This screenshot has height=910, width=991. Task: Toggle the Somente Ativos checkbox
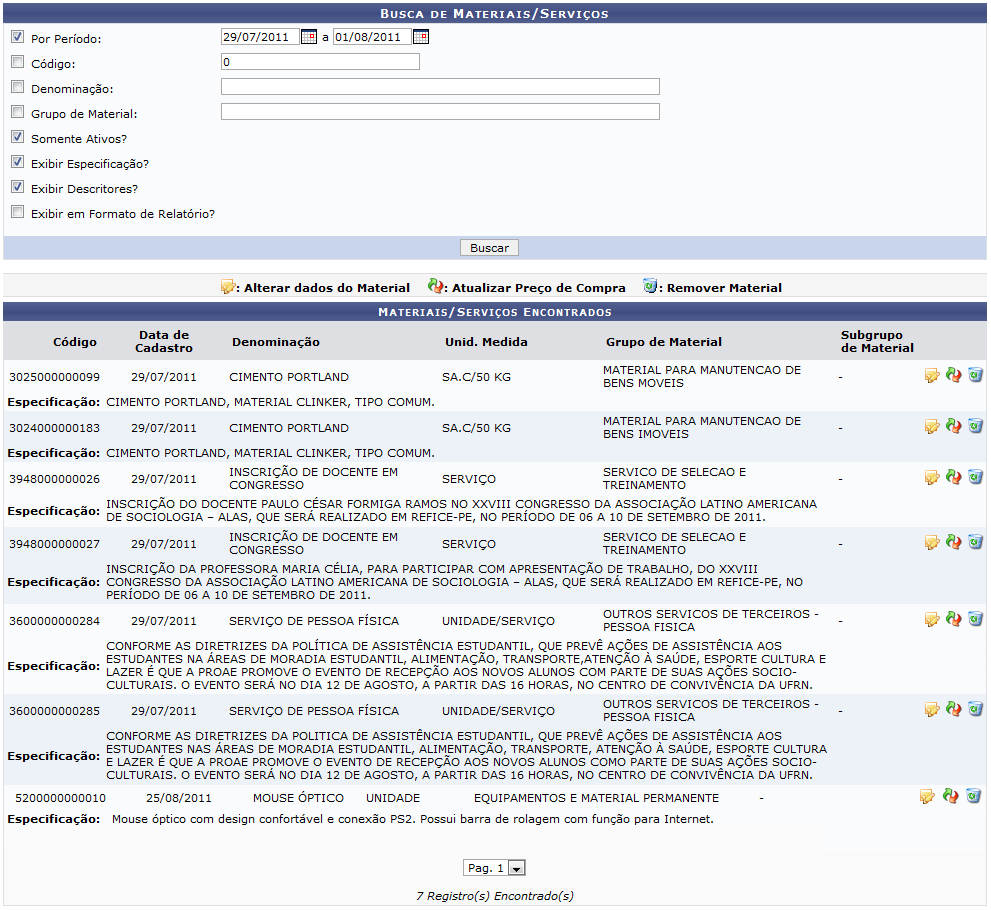pyautogui.click(x=18, y=137)
